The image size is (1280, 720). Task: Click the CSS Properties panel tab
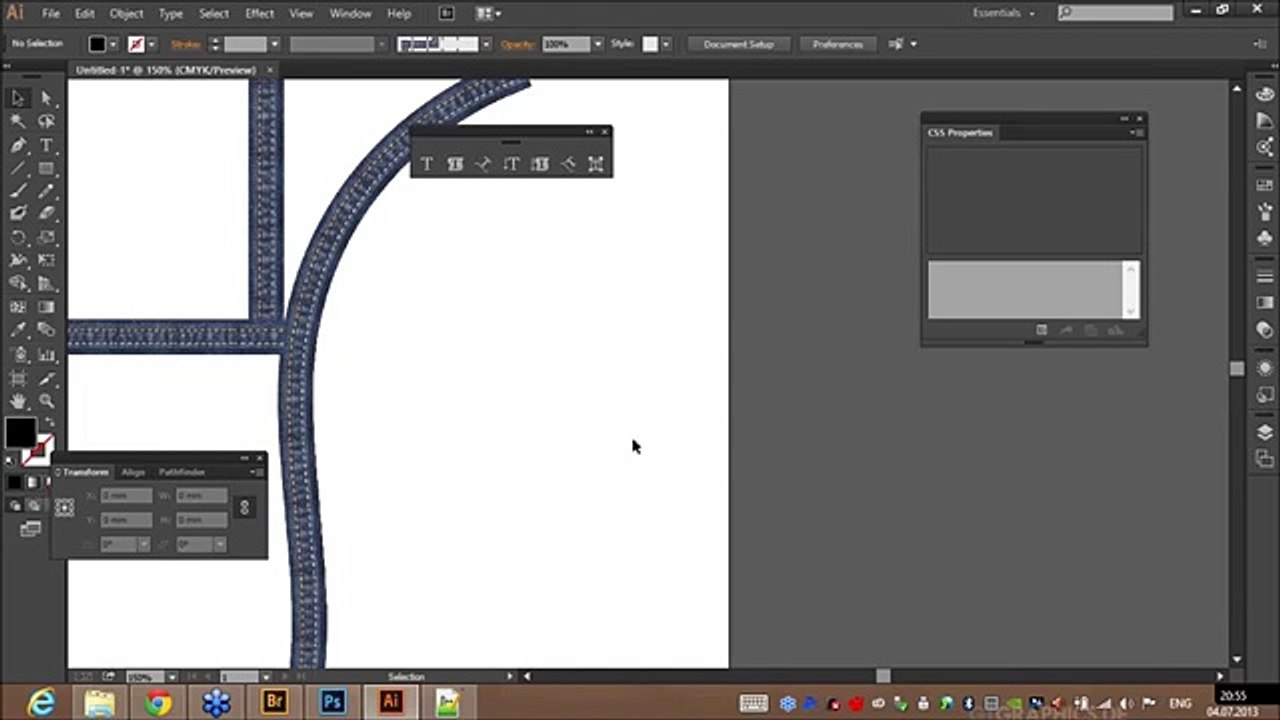[x=960, y=133]
